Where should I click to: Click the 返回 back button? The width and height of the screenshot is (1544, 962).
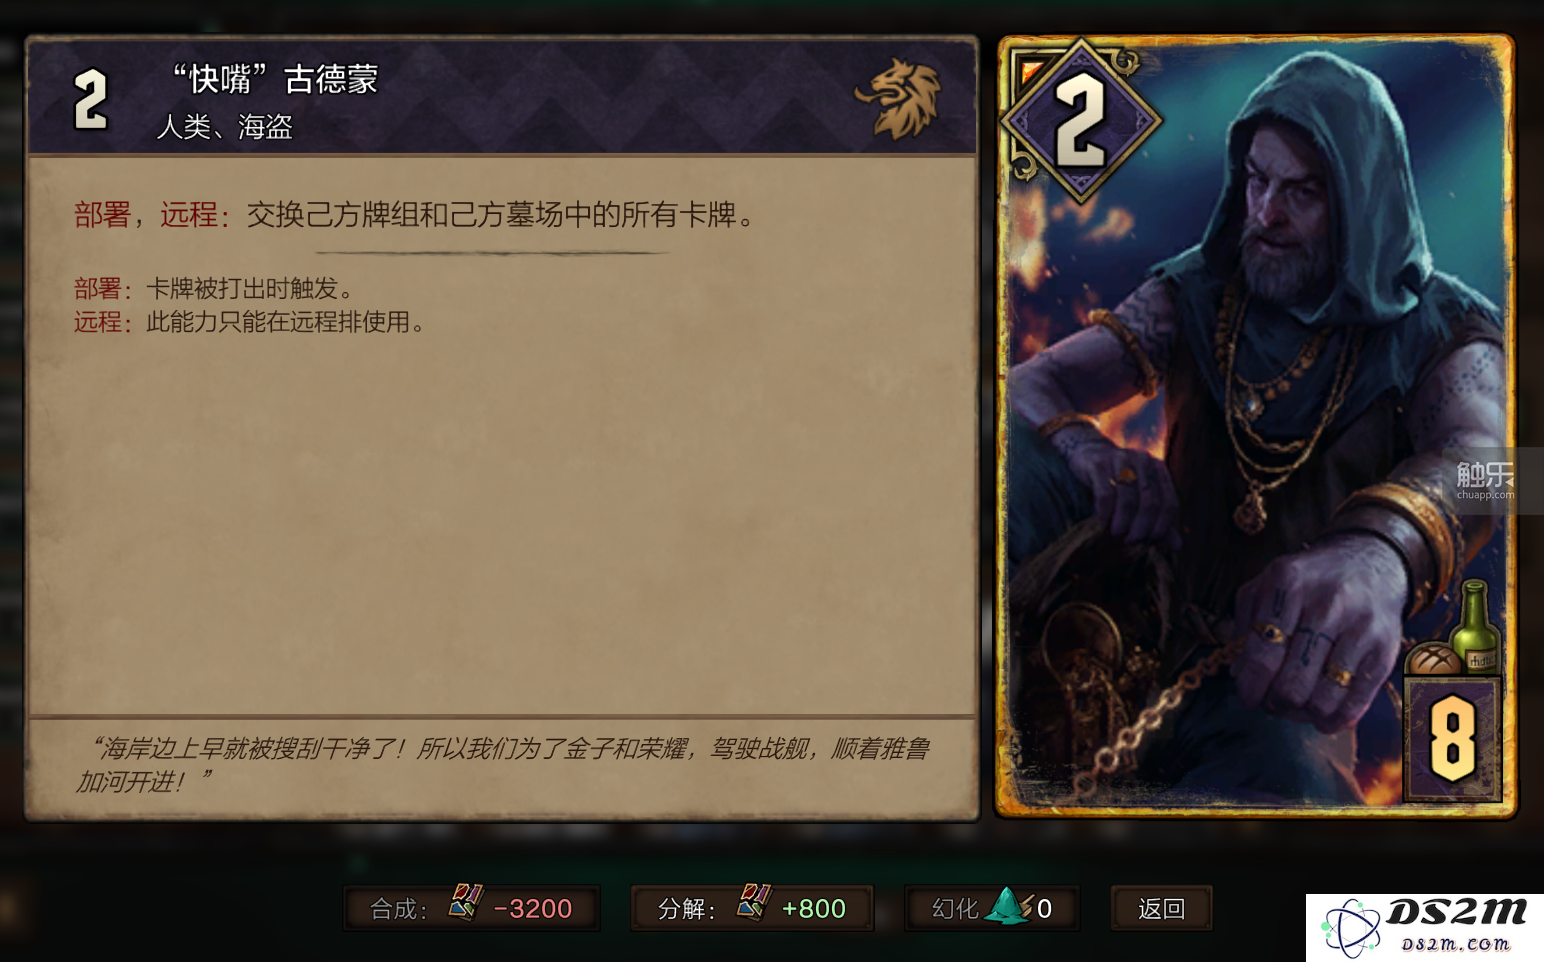point(1161,908)
